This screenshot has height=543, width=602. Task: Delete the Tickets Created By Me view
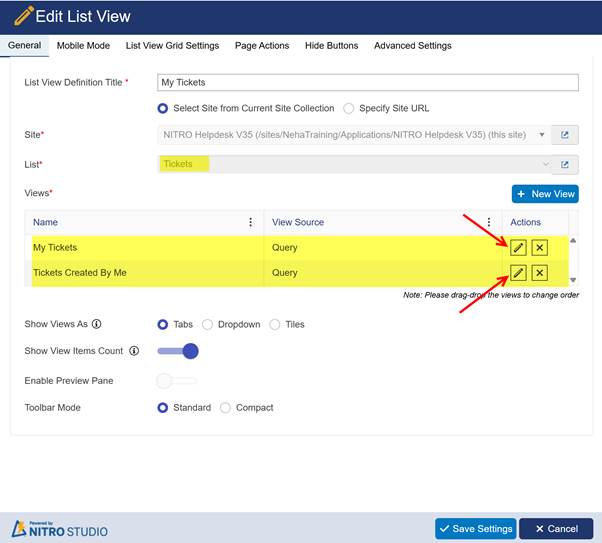(539, 273)
